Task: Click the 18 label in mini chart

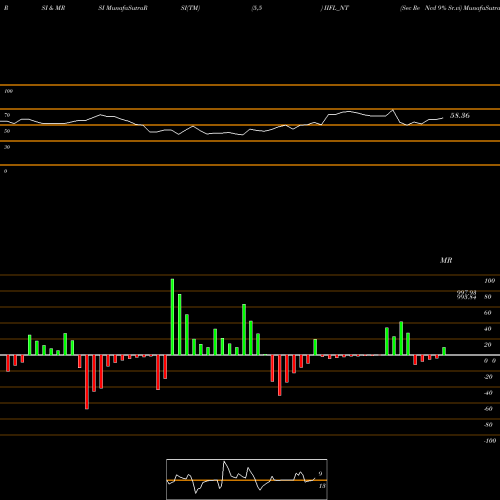Action: click(x=322, y=486)
